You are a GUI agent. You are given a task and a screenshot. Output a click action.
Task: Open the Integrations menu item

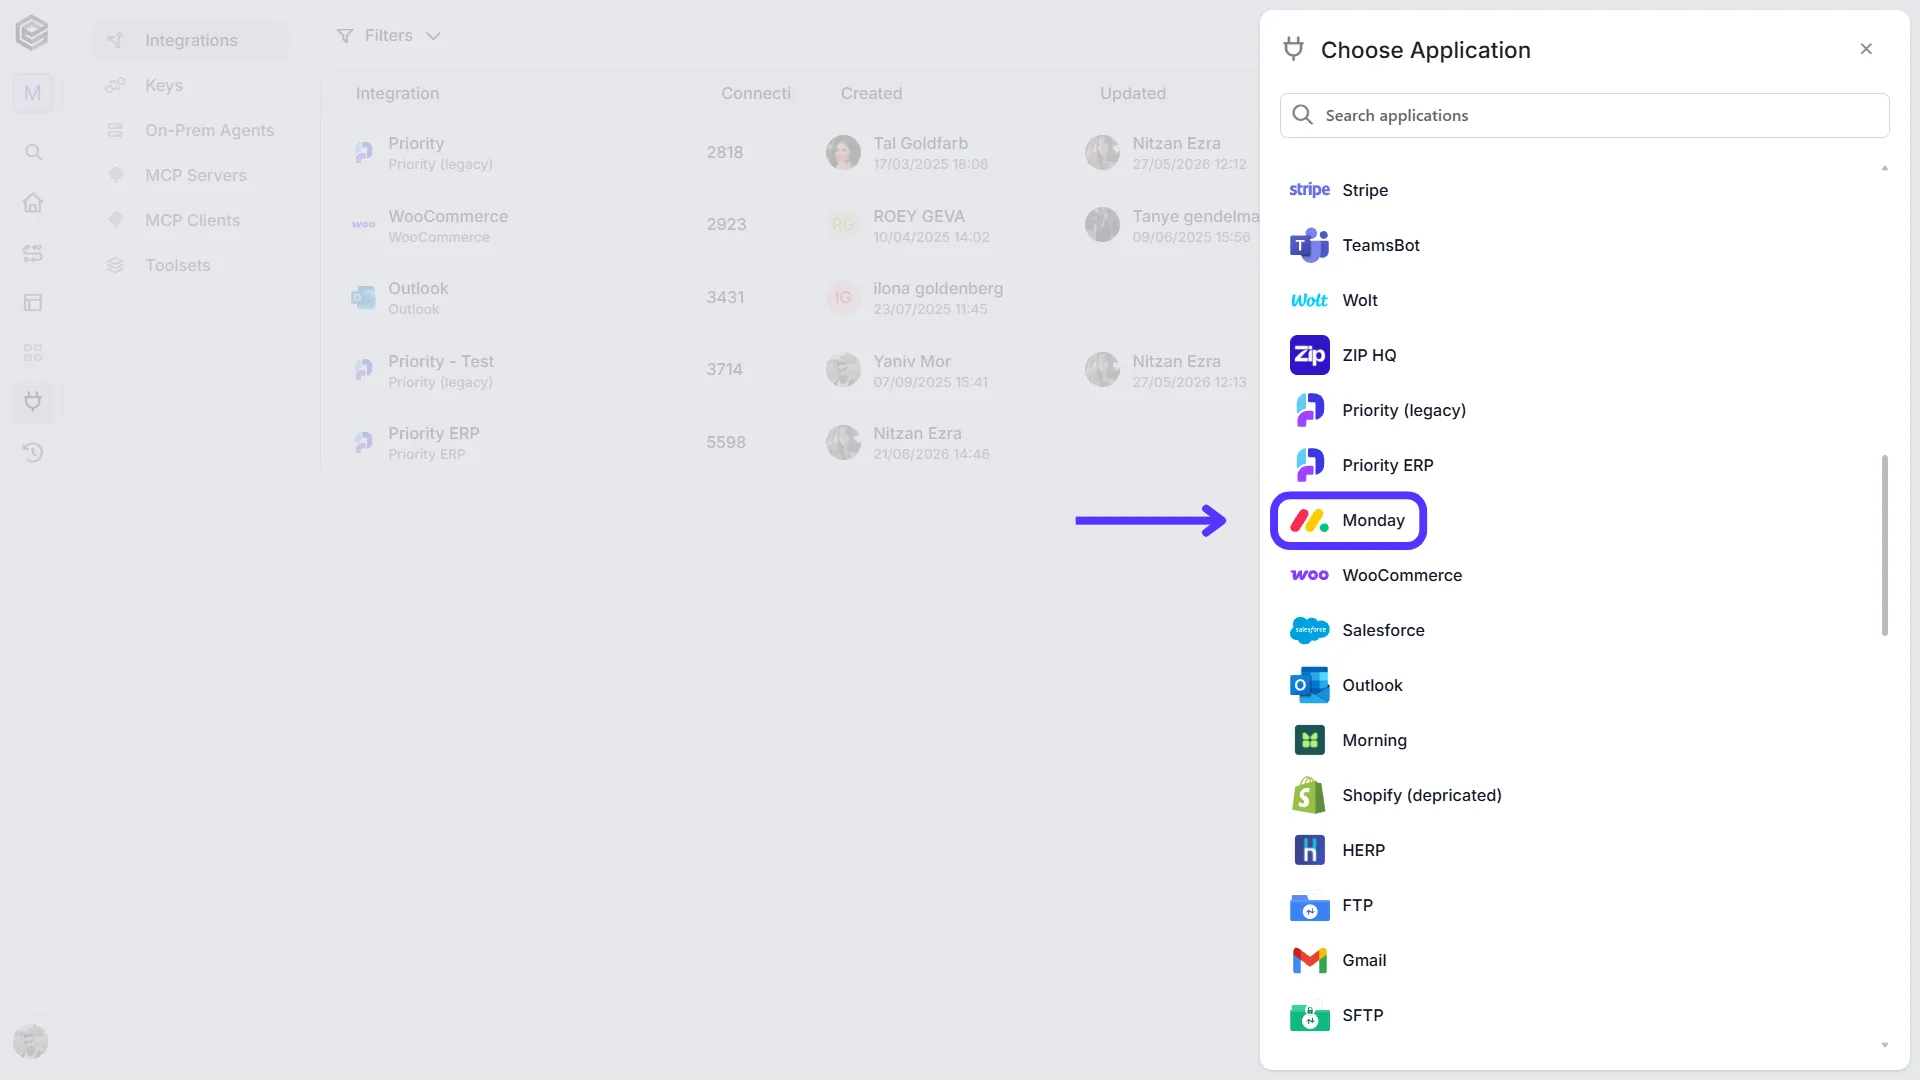coord(190,40)
